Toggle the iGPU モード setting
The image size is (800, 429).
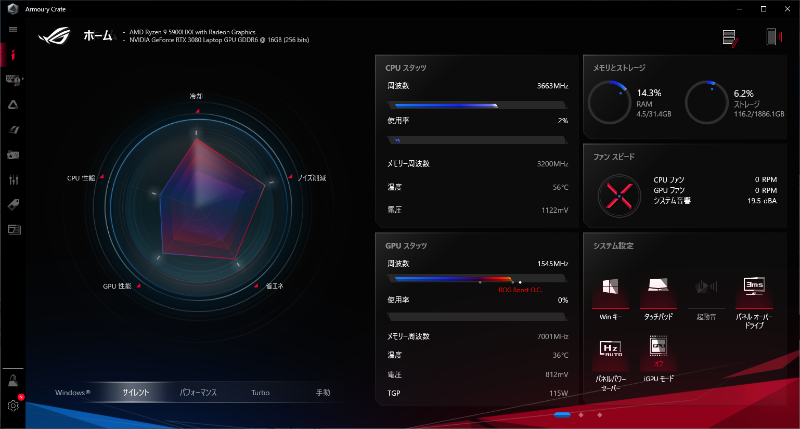658,360
